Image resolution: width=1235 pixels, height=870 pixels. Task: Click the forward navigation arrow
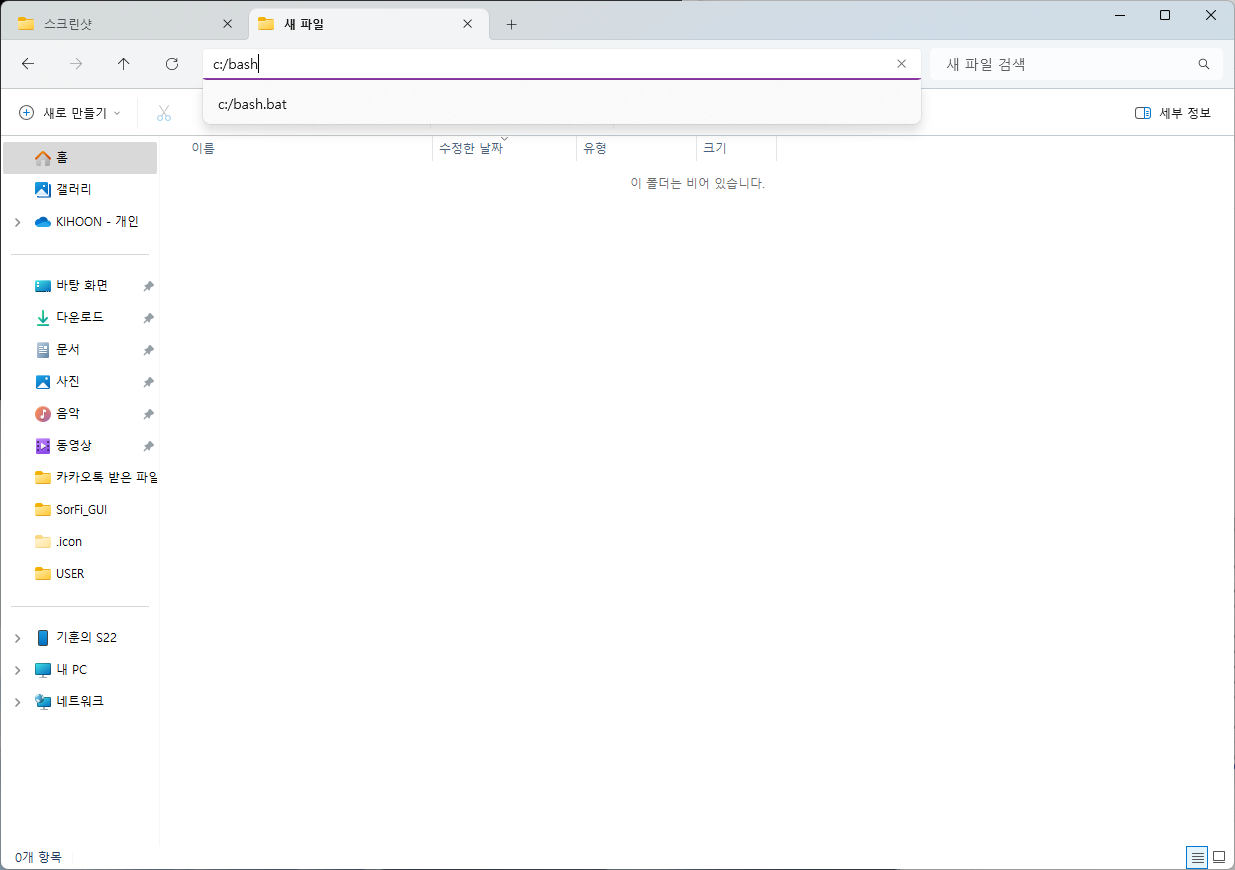[x=76, y=64]
